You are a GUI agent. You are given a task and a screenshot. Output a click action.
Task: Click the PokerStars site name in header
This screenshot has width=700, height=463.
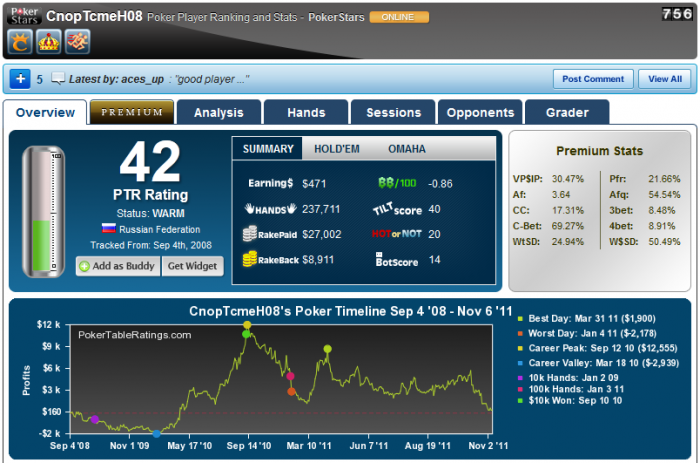[x=336, y=17]
